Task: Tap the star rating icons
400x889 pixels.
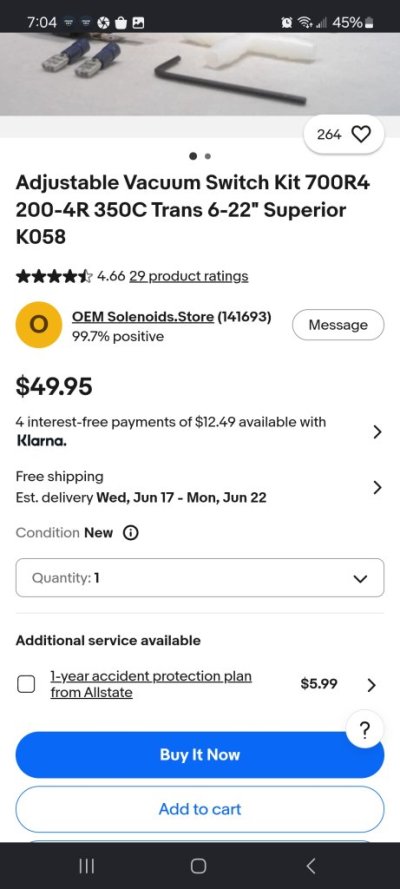Action: 53,277
